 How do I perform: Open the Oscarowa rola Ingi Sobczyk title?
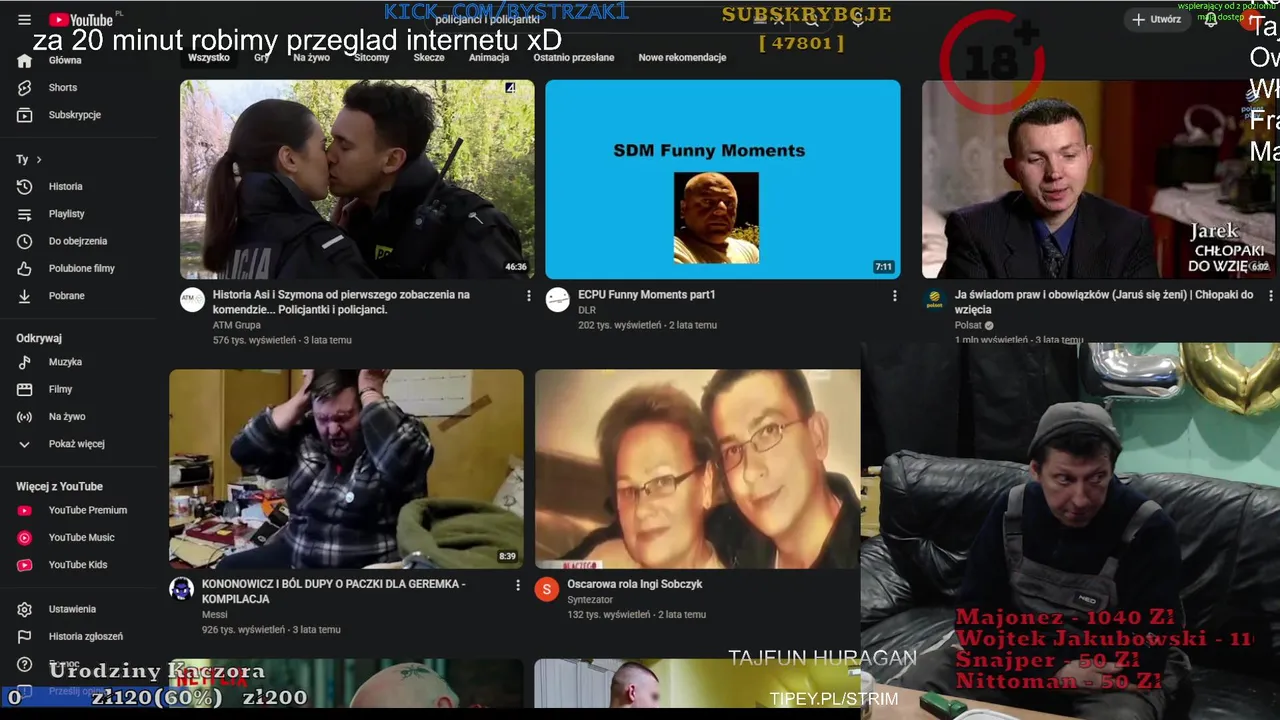(x=635, y=584)
